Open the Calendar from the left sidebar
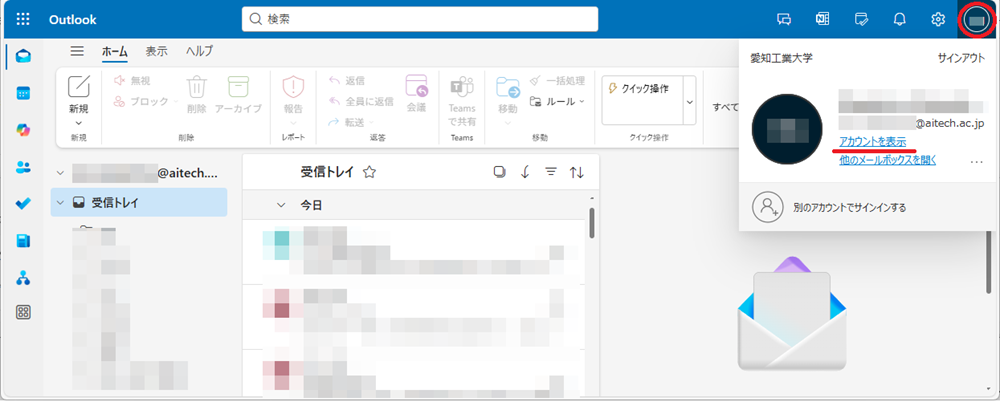Image resolution: width=1000 pixels, height=402 pixels. (23, 93)
